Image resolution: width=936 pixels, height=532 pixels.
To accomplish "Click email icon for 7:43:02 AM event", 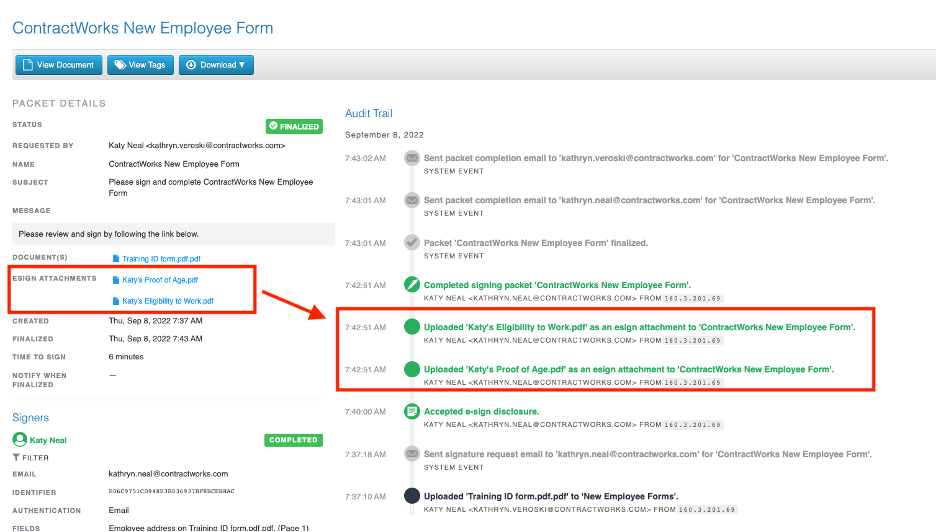I will pos(412,158).
